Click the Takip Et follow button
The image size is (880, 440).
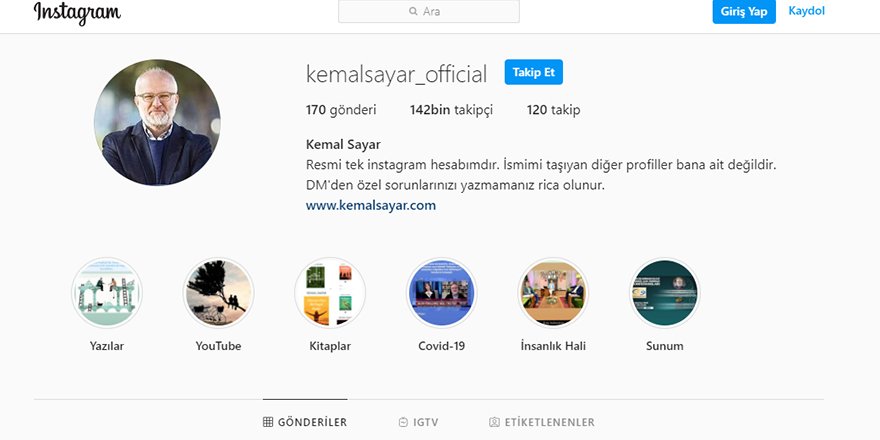(x=534, y=73)
